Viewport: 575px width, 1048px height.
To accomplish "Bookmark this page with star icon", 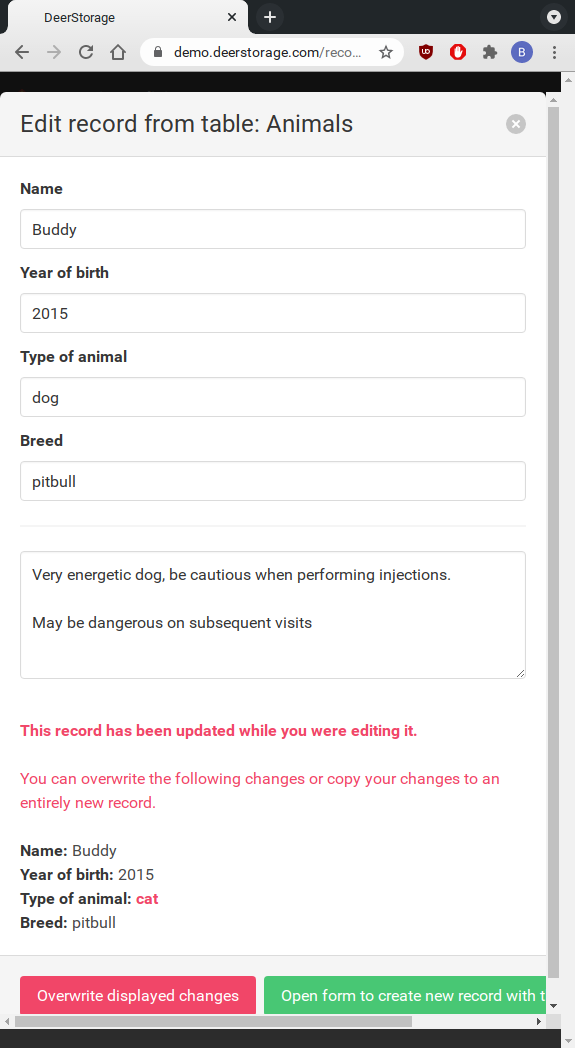I will click(x=386, y=52).
